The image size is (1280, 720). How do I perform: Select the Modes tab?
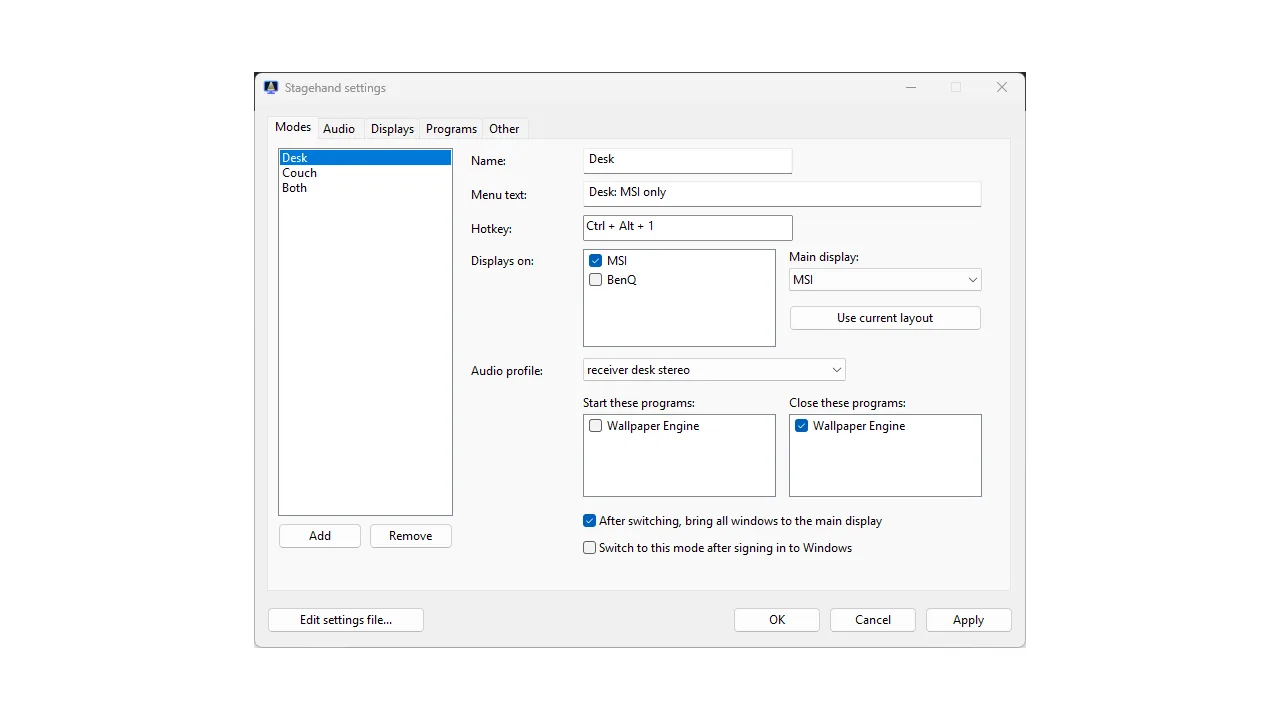[x=293, y=127]
